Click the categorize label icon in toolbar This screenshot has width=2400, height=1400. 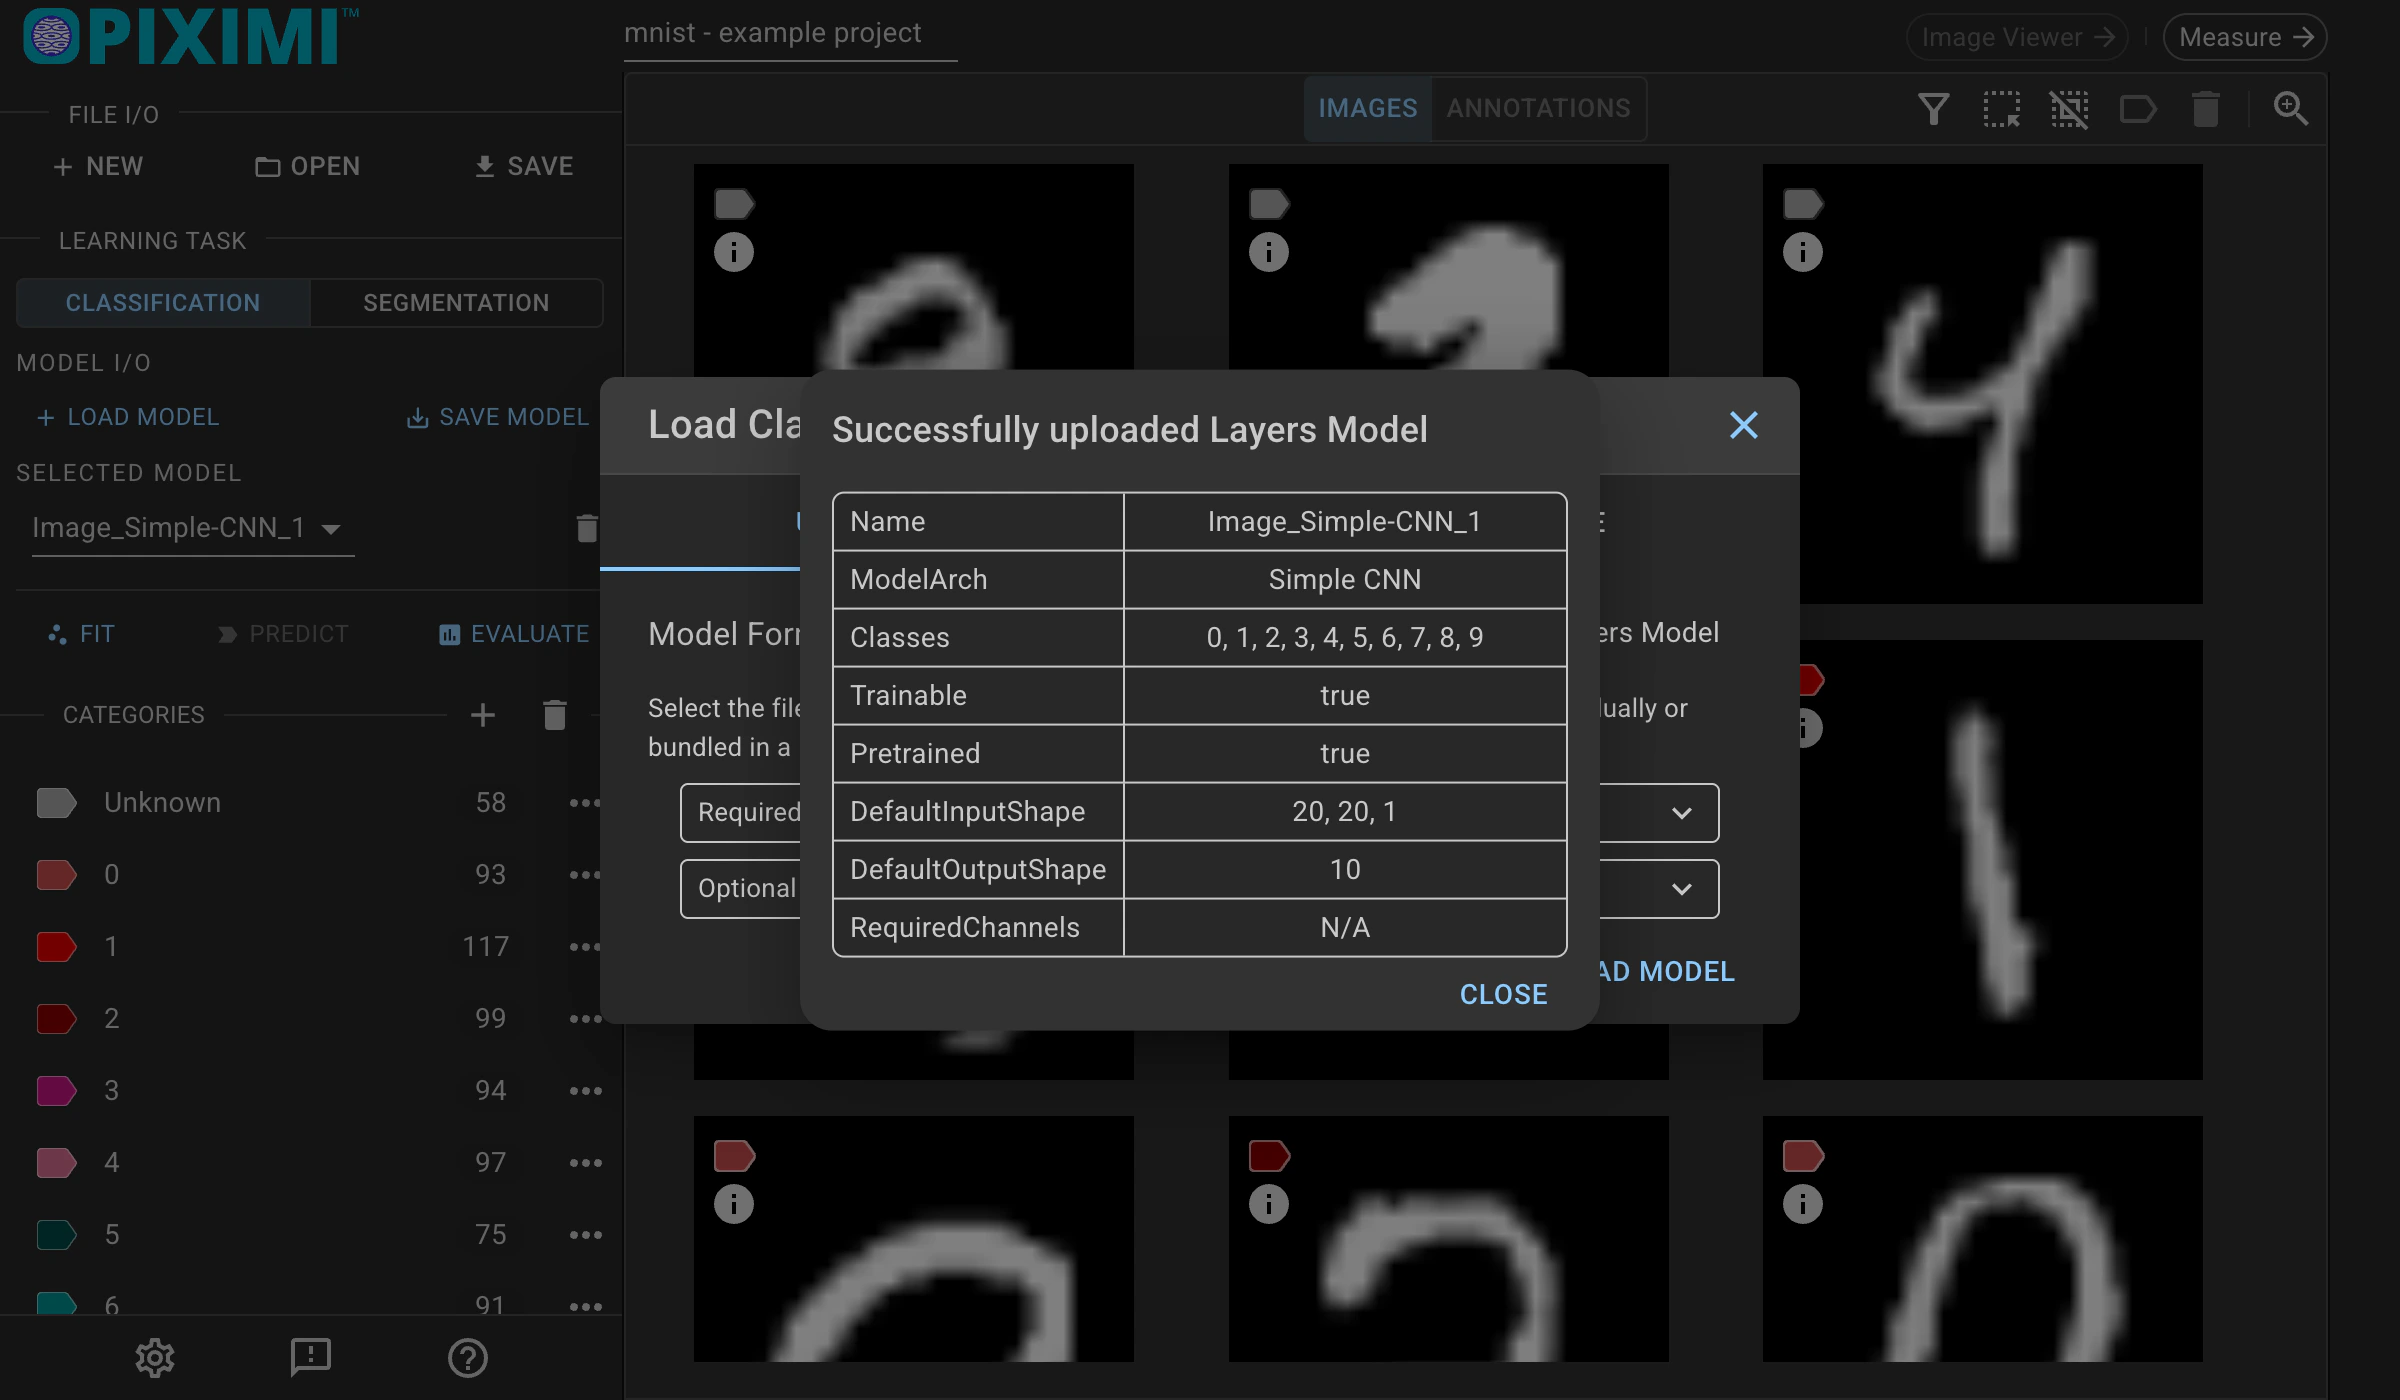(2137, 108)
